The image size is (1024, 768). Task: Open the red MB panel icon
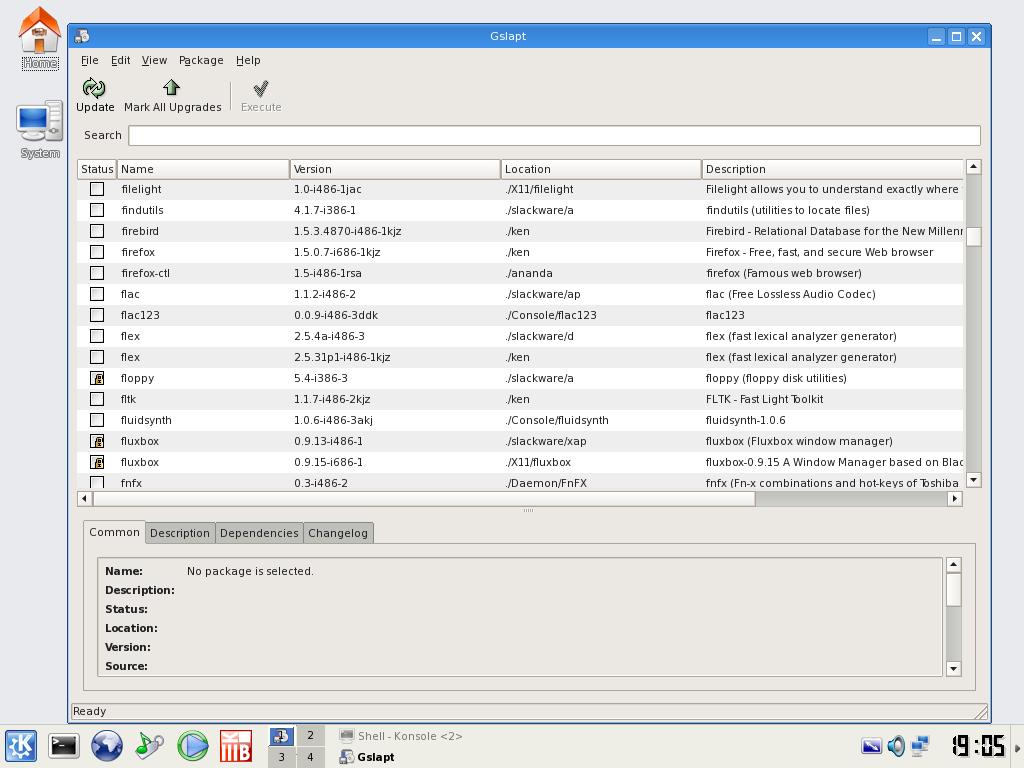(236, 746)
